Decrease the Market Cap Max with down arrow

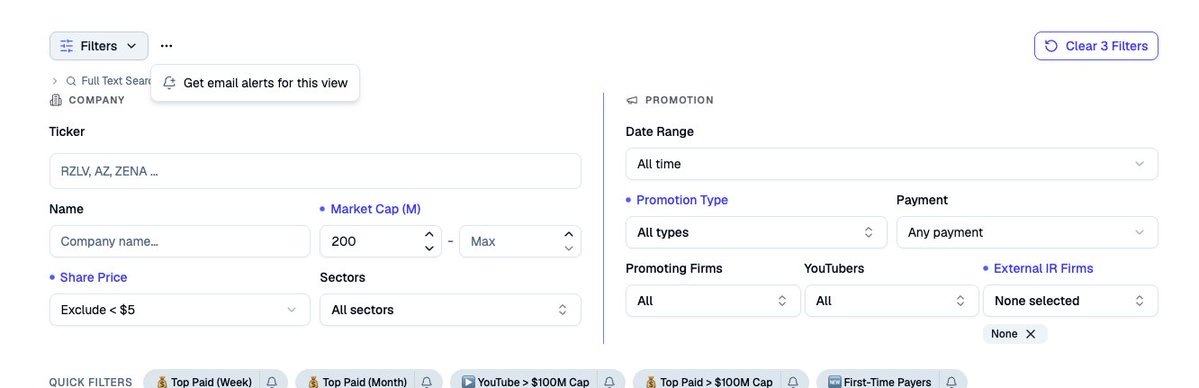coord(568,248)
